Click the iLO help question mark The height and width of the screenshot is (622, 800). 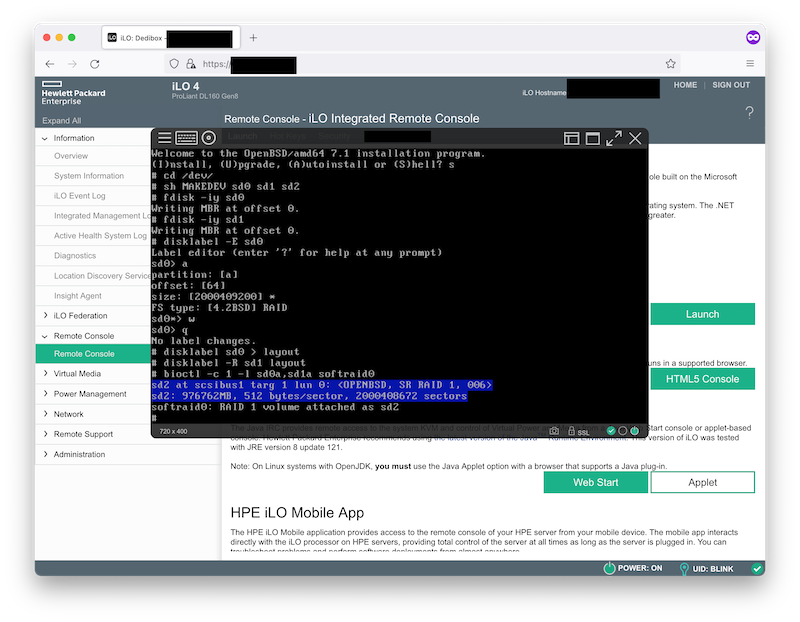749,112
